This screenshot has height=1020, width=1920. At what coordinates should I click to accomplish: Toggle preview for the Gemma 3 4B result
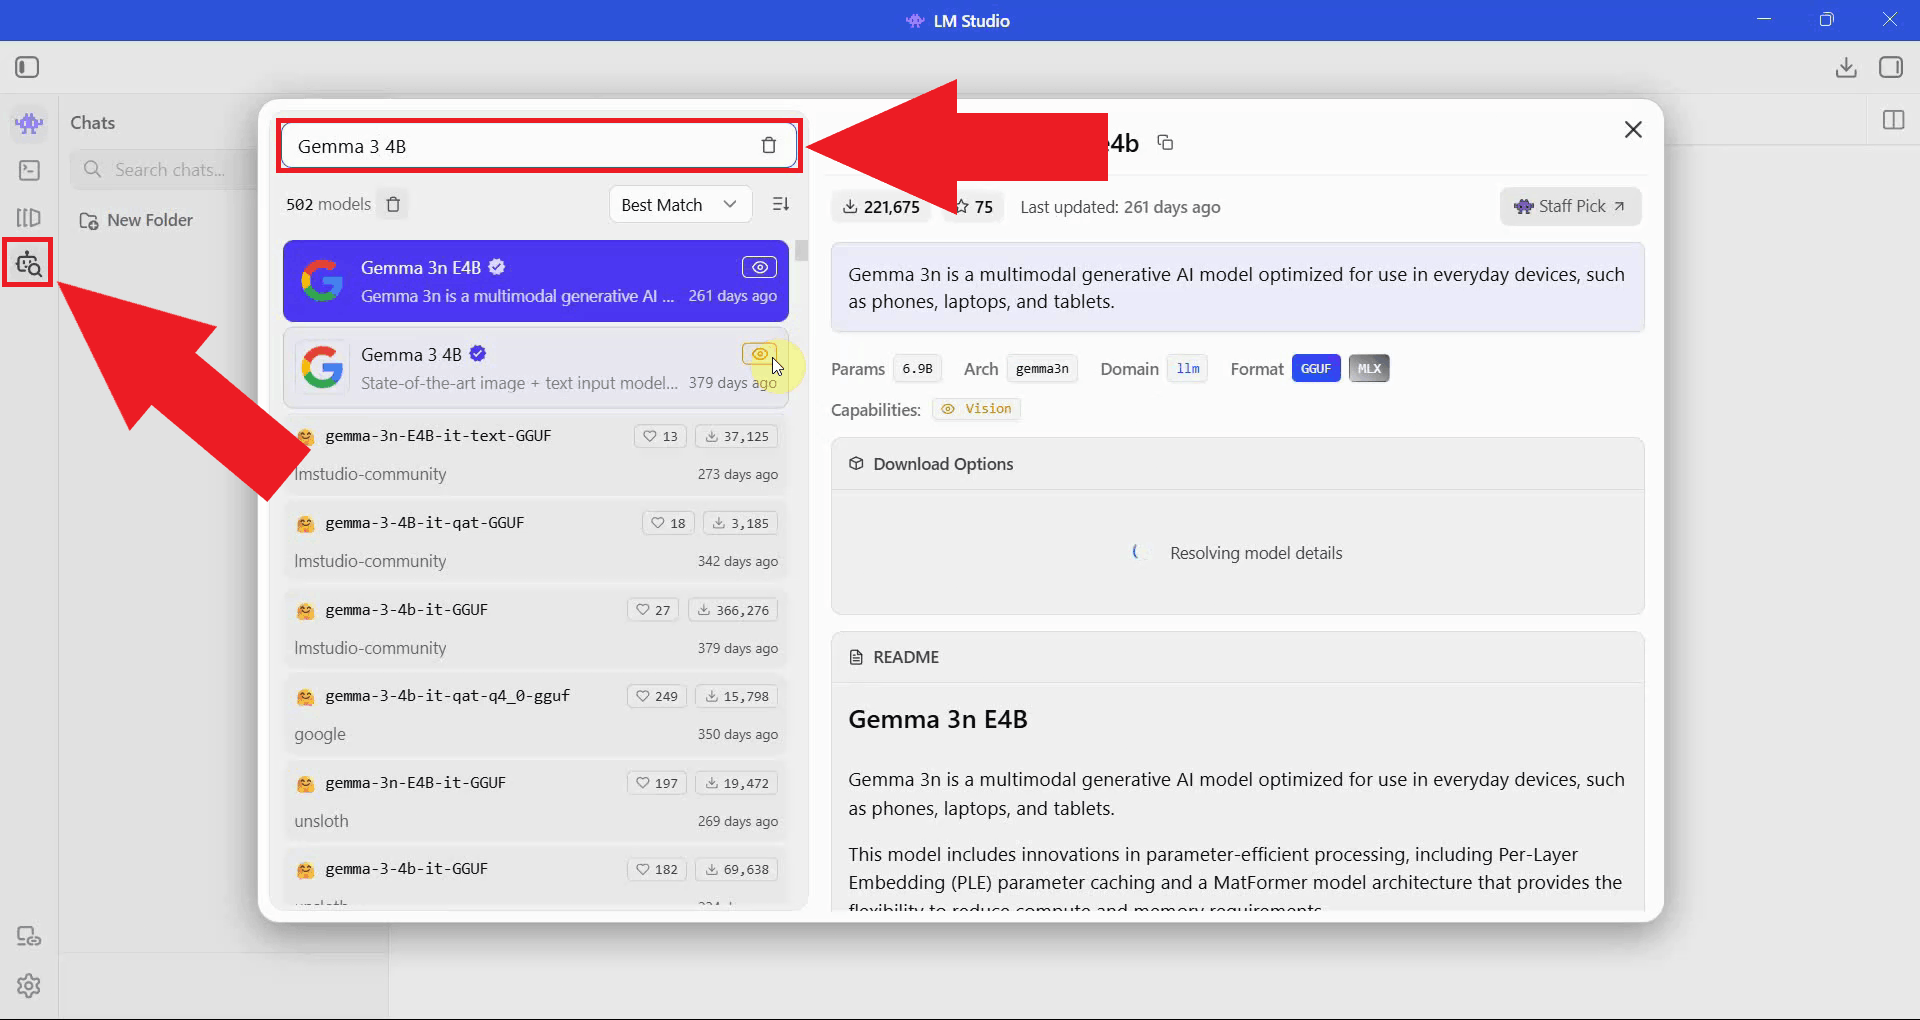(759, 354)
